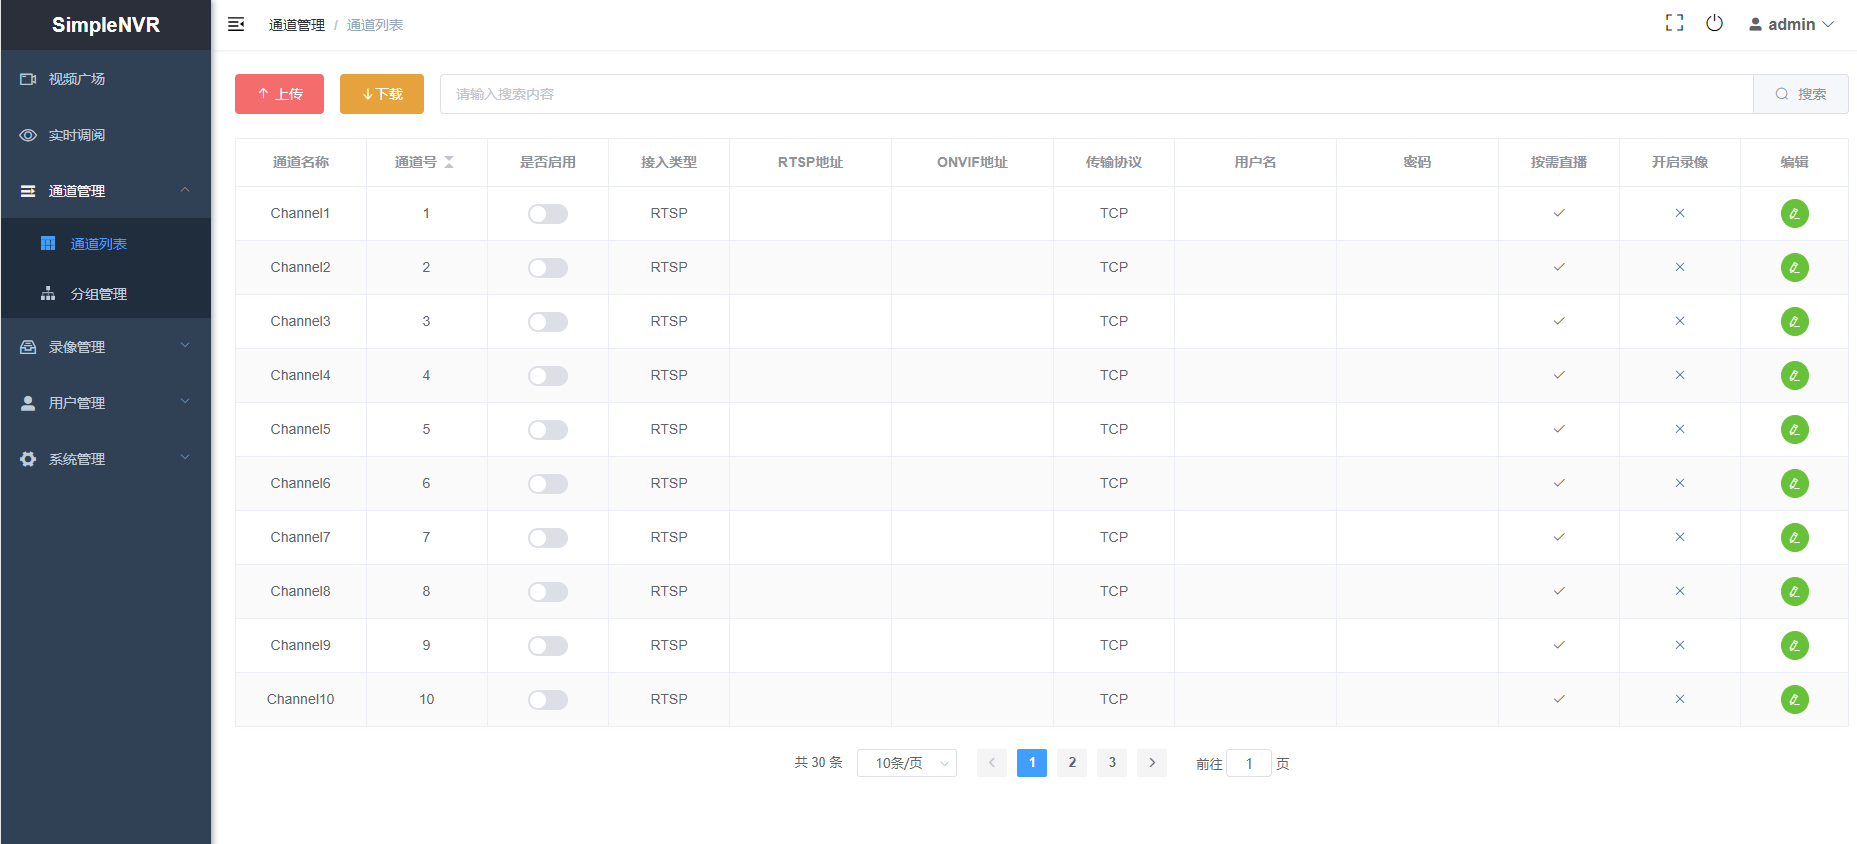Click the power logout icon
This screenshot has width=1857, height=844.
(1714, 23)
